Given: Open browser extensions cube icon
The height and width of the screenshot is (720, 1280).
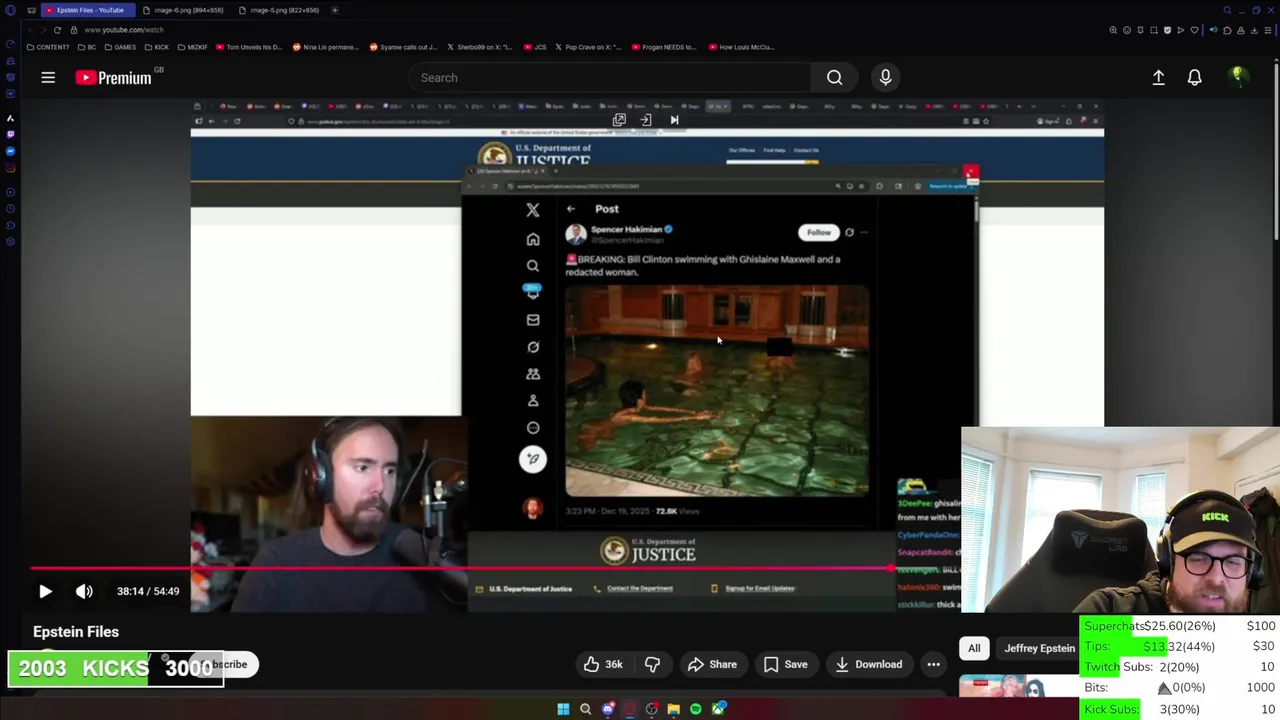Looking at the screenshot, I should coord(1228,30).
